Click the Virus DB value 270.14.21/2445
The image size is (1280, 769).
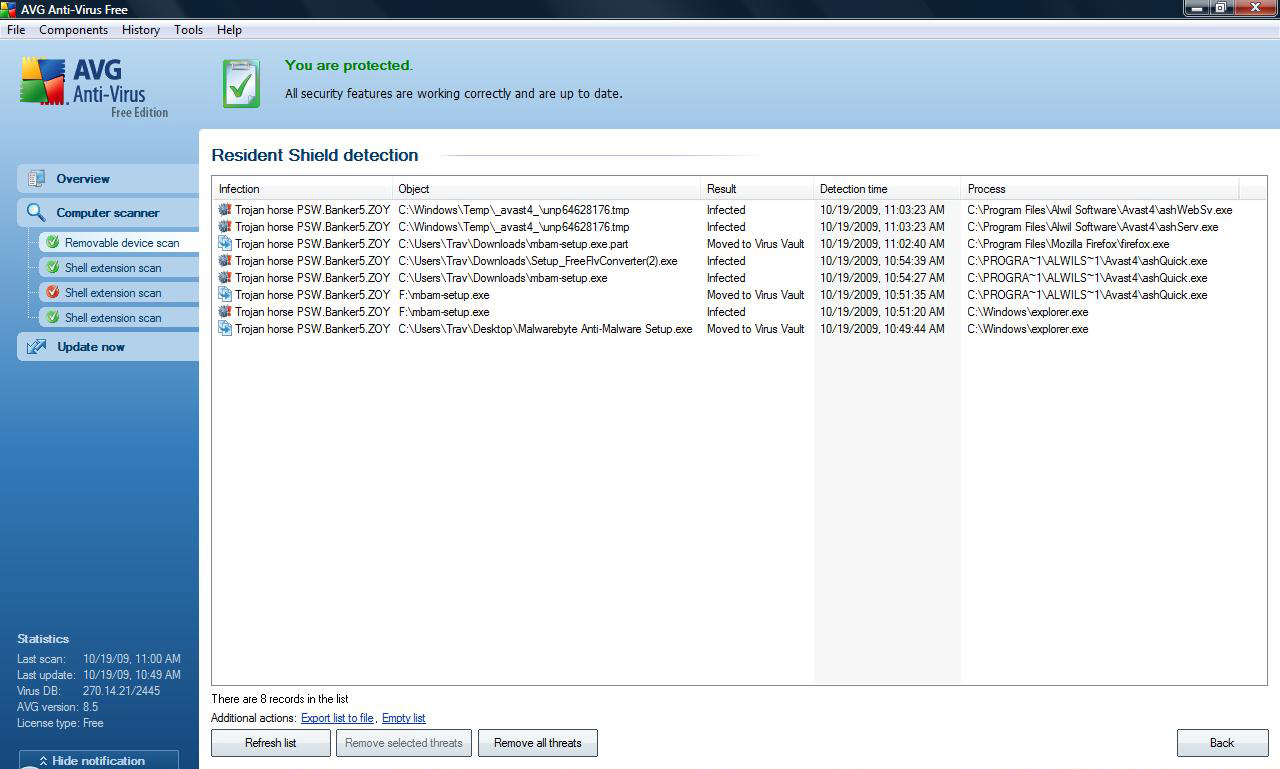click(x=123, y=691)
